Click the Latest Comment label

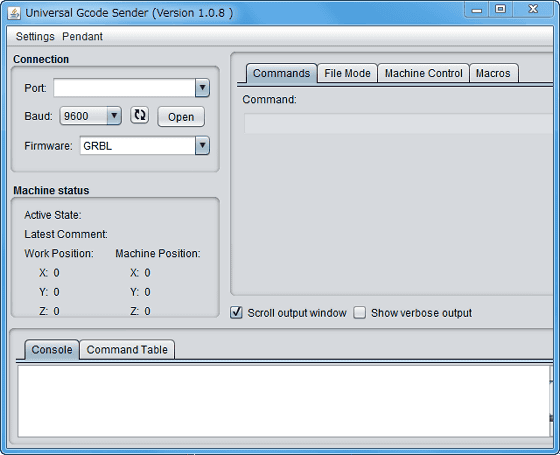coord(66,234)
